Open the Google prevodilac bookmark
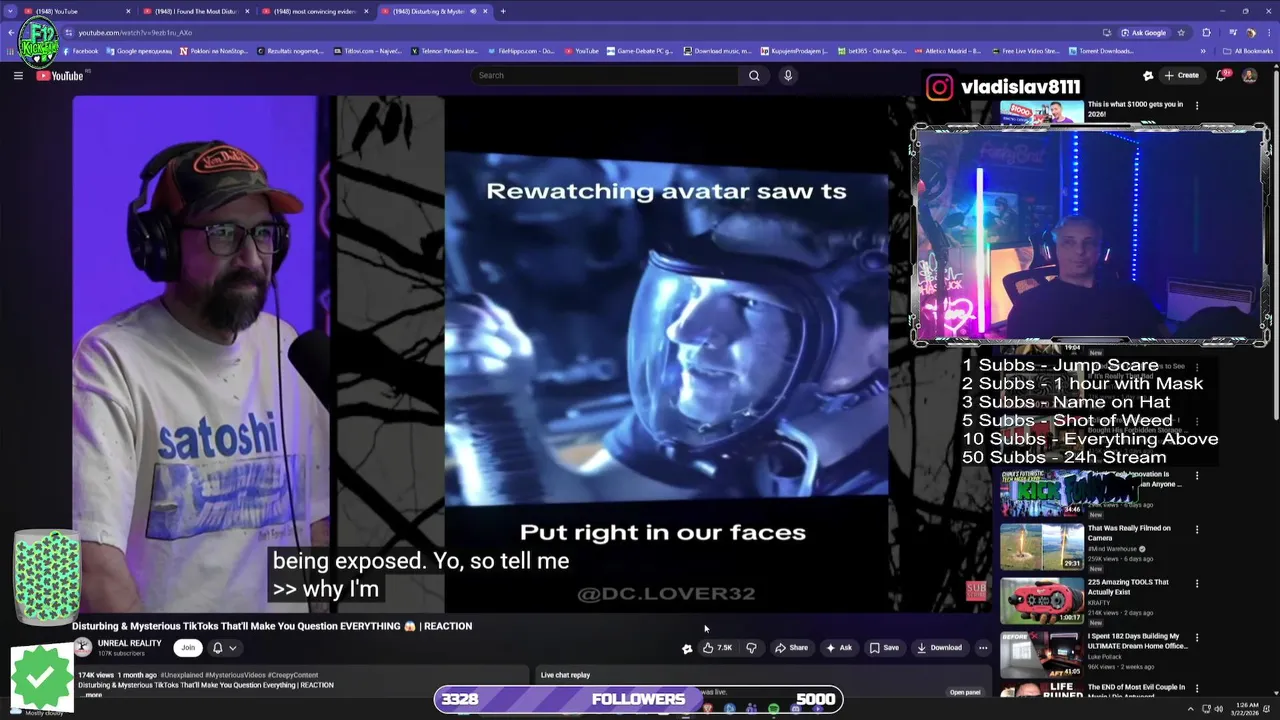1280x720 pixels. click(138, 51)
